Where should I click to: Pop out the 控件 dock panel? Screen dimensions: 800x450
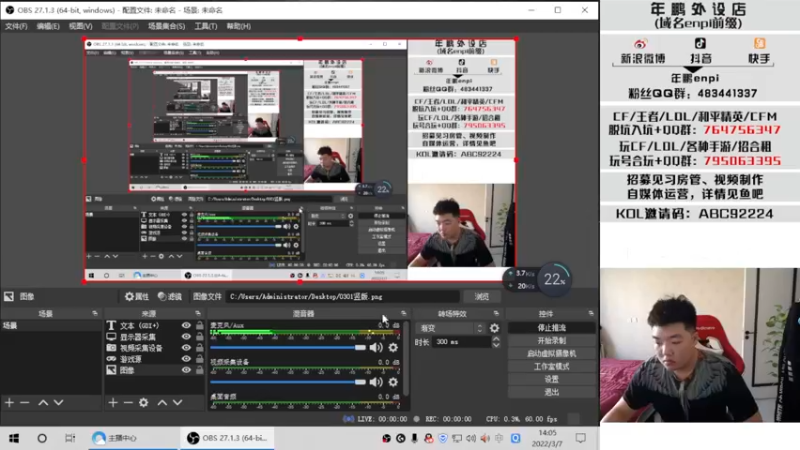(x=591, y=313)
